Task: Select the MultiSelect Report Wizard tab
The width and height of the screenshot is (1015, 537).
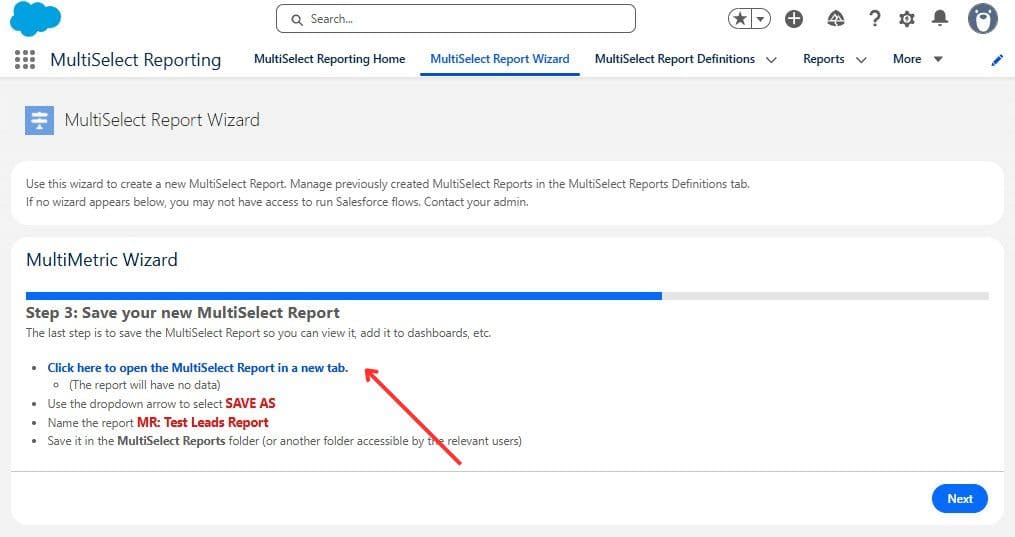Action: (x=500, y=59)
